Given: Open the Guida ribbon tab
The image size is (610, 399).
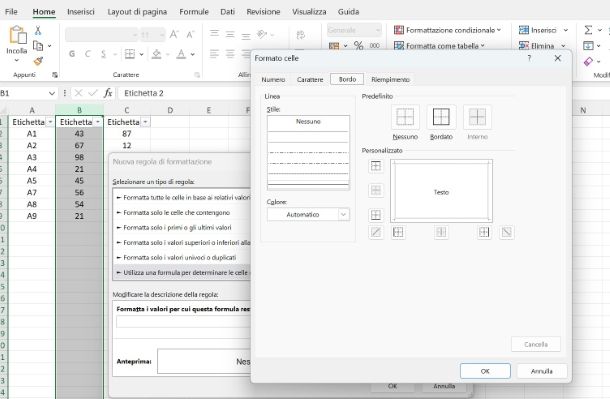Looking at the screenshot, I should click(348, 12).
